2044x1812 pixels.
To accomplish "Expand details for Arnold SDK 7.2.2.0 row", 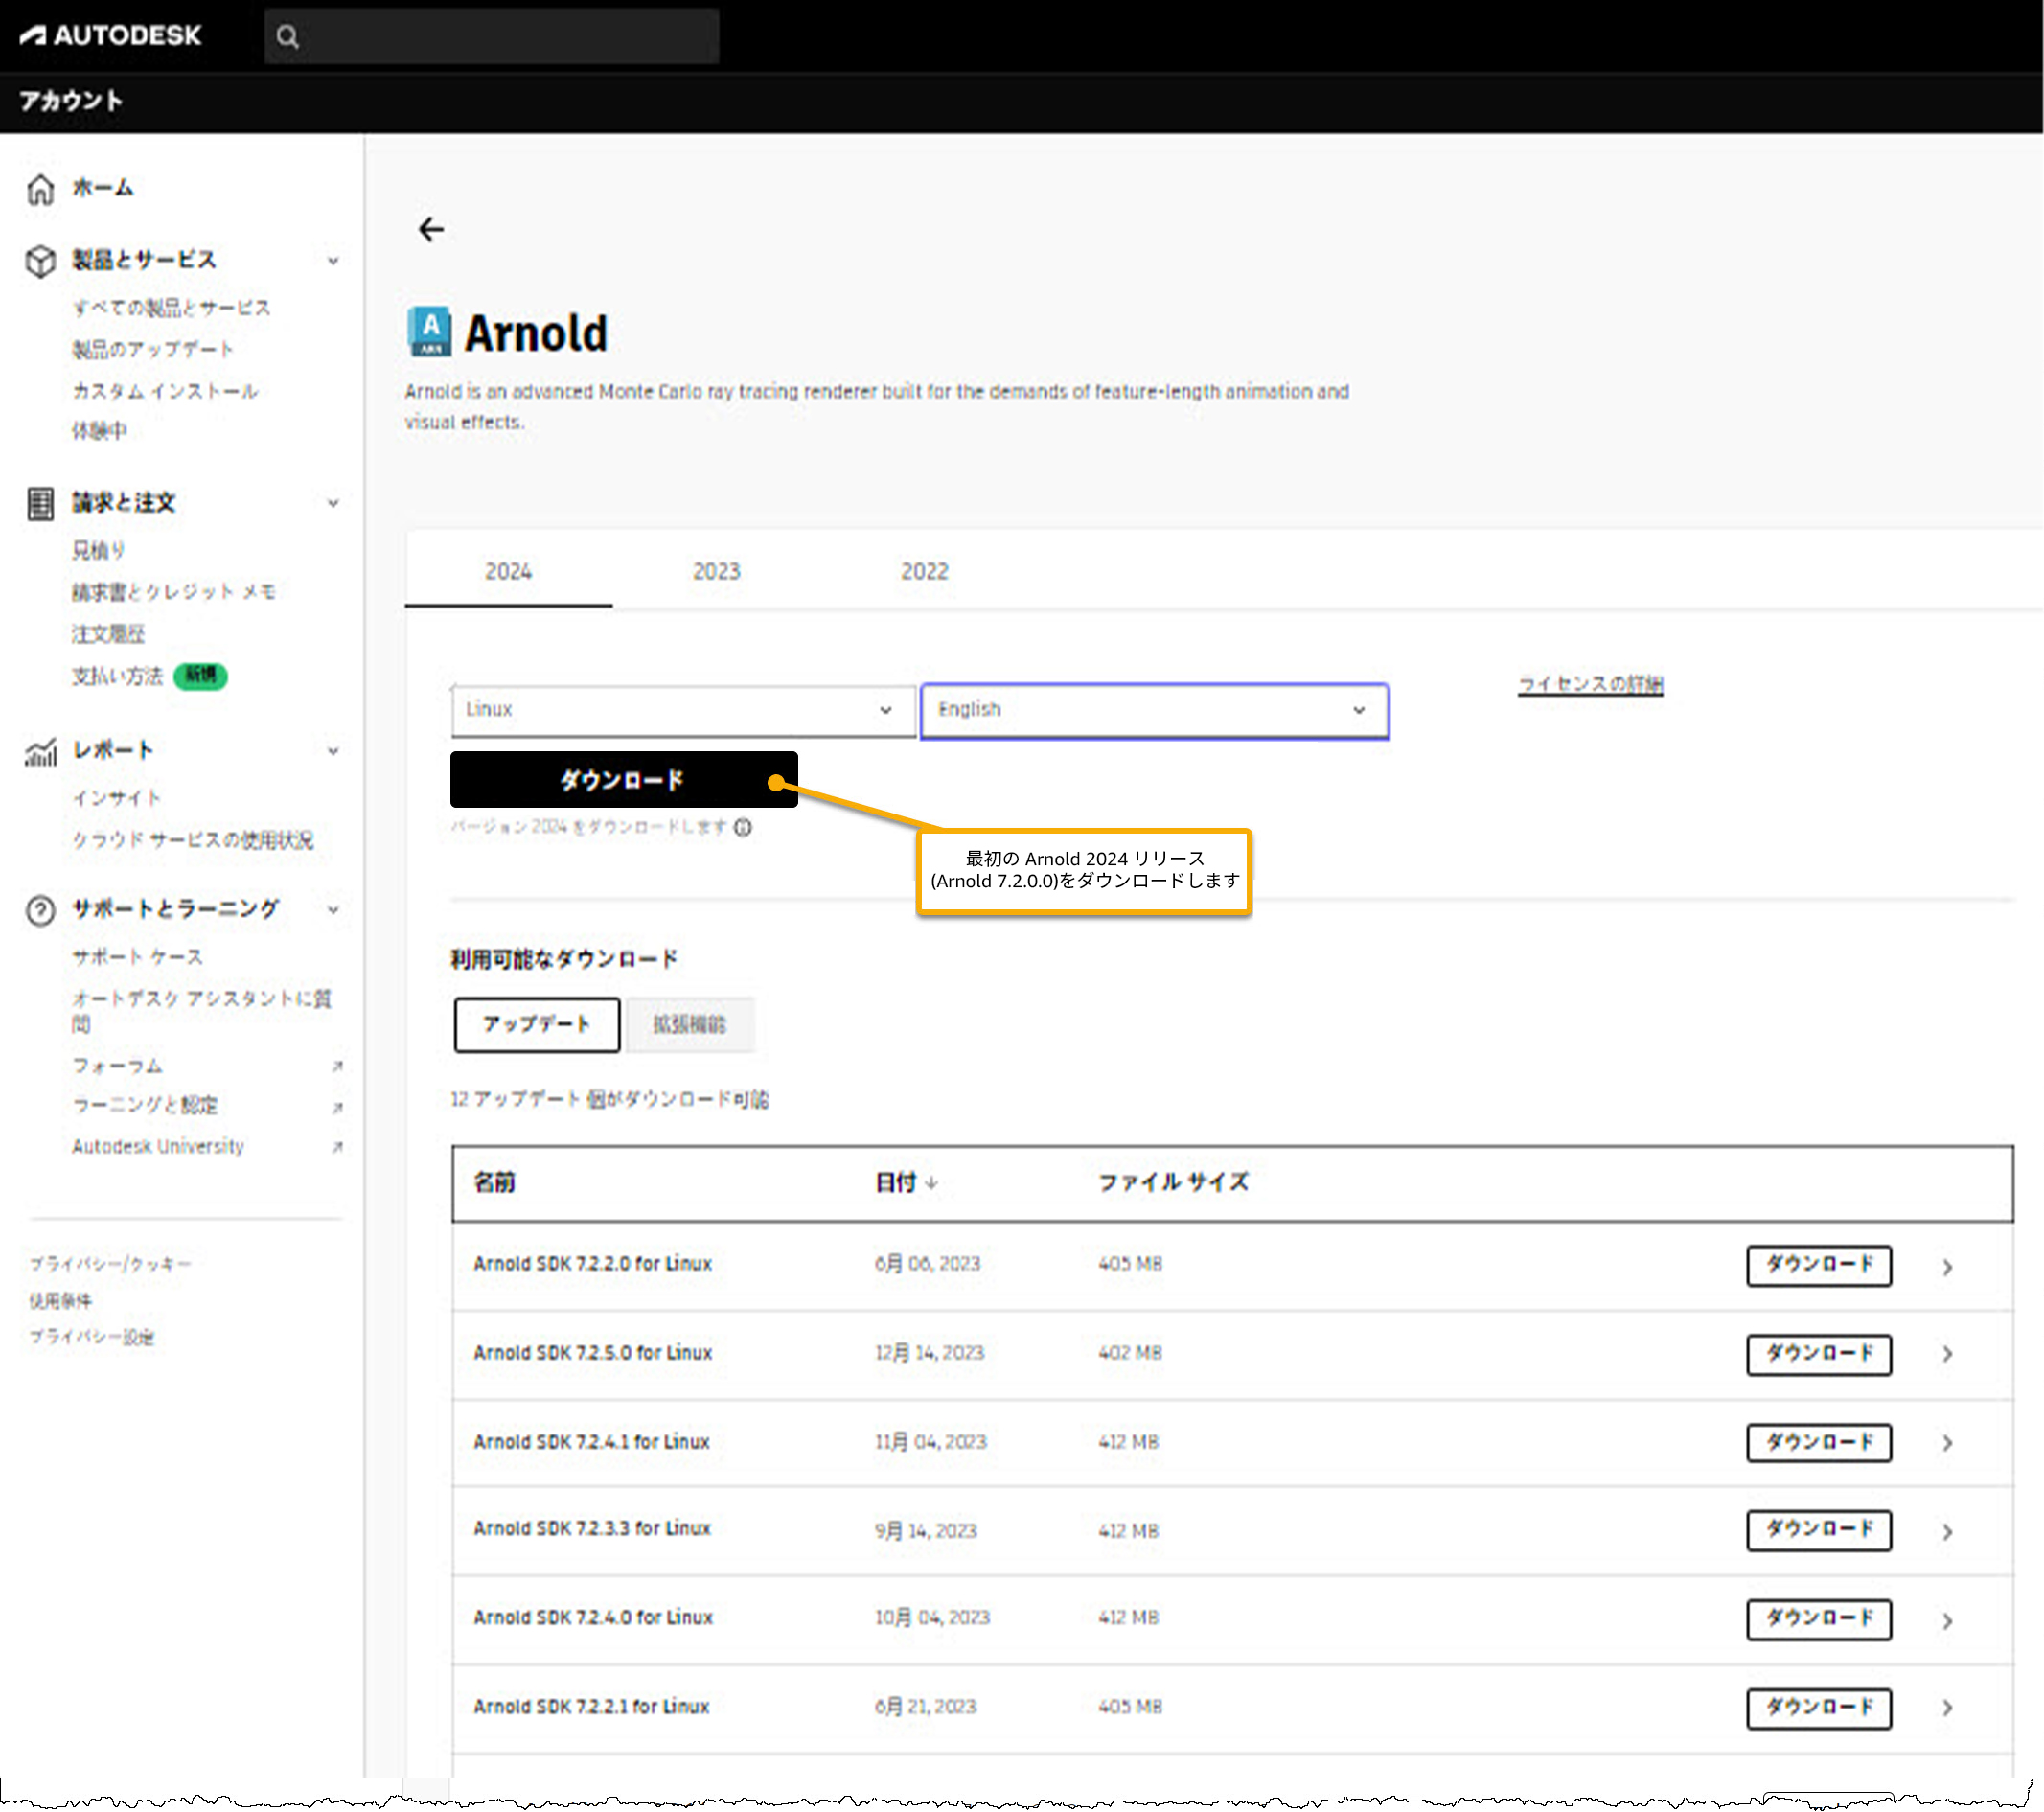I will [1947, 1267].
